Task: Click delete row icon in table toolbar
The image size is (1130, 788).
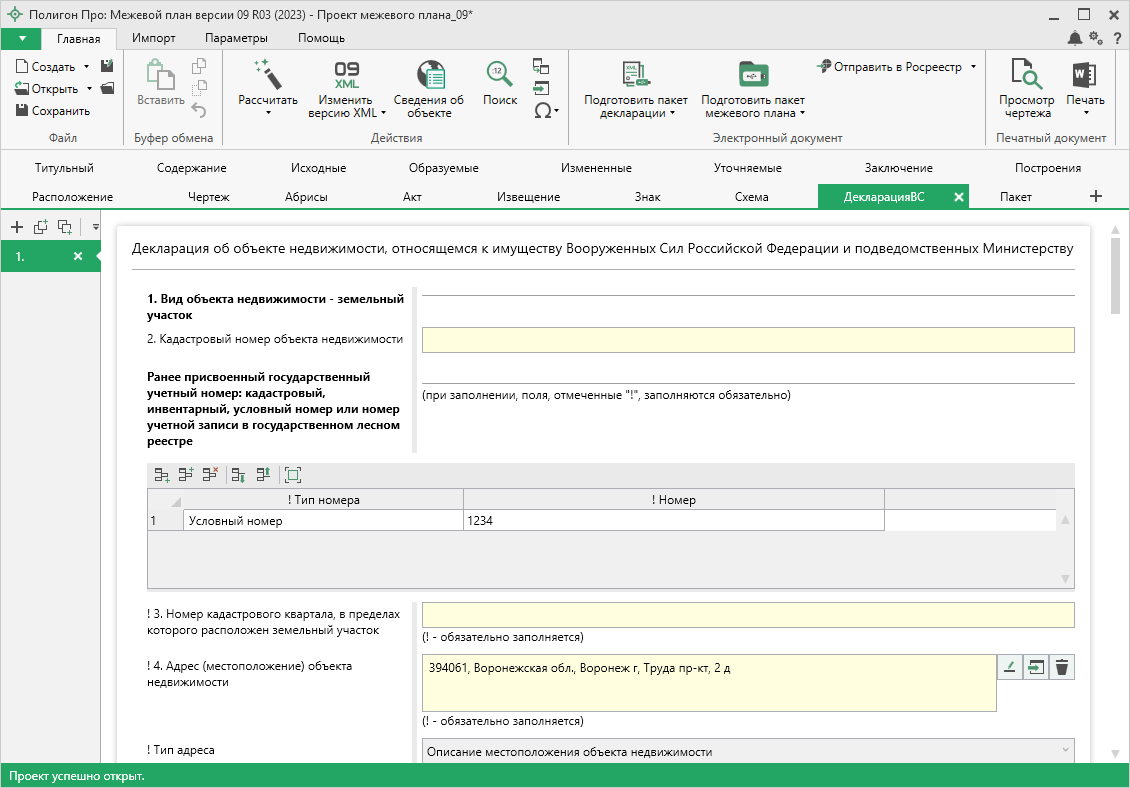Action: [x=210, y=475]
